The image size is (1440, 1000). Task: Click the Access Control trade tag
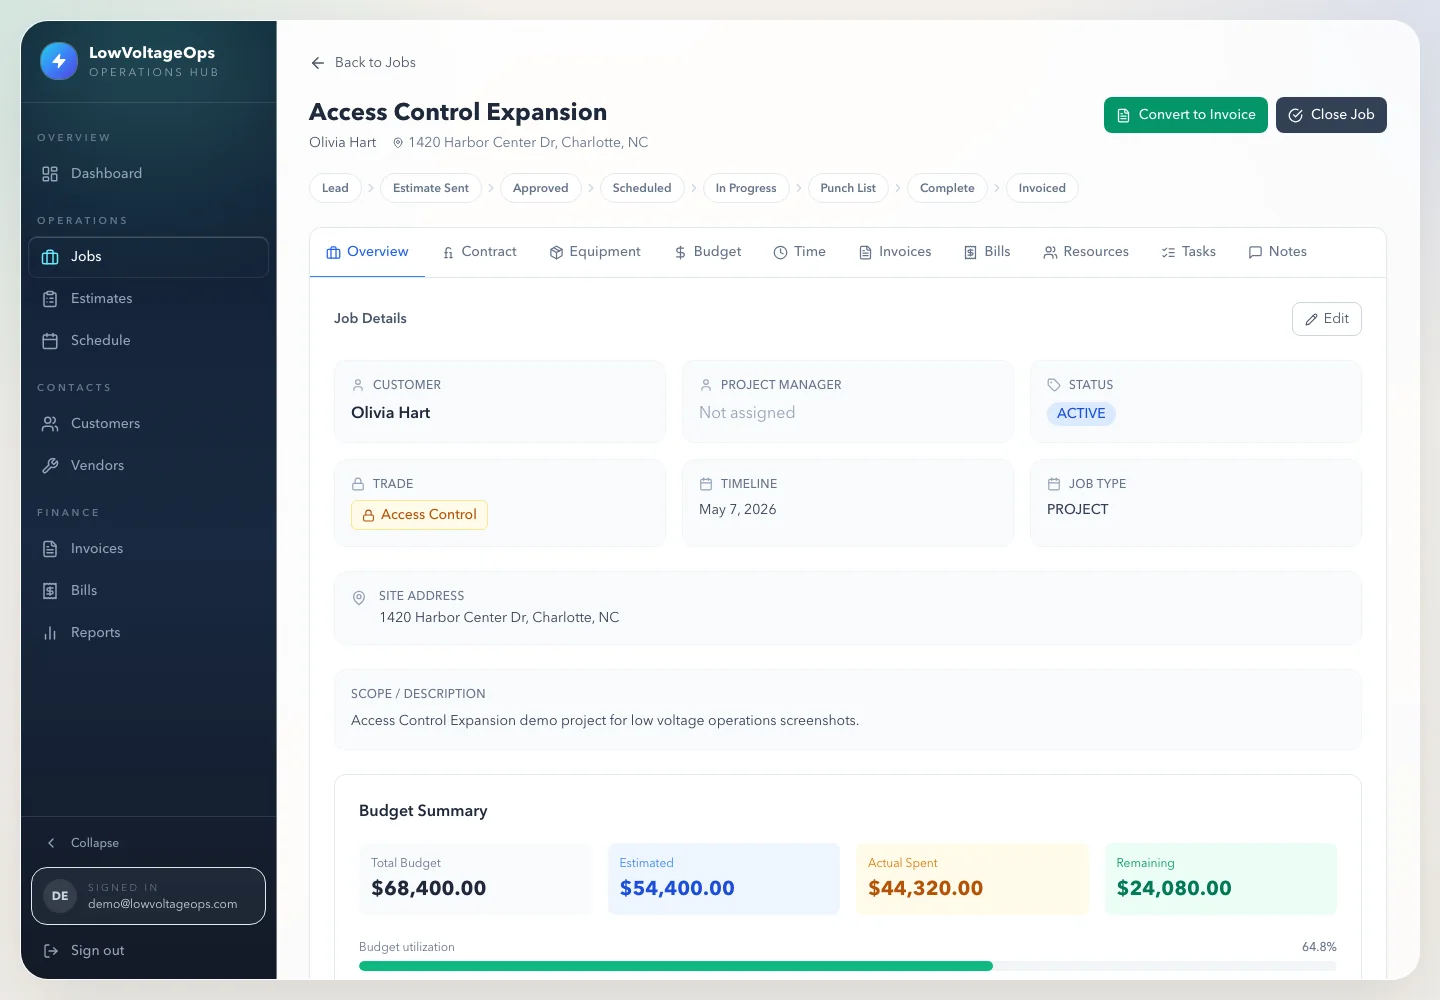point(419,515)
